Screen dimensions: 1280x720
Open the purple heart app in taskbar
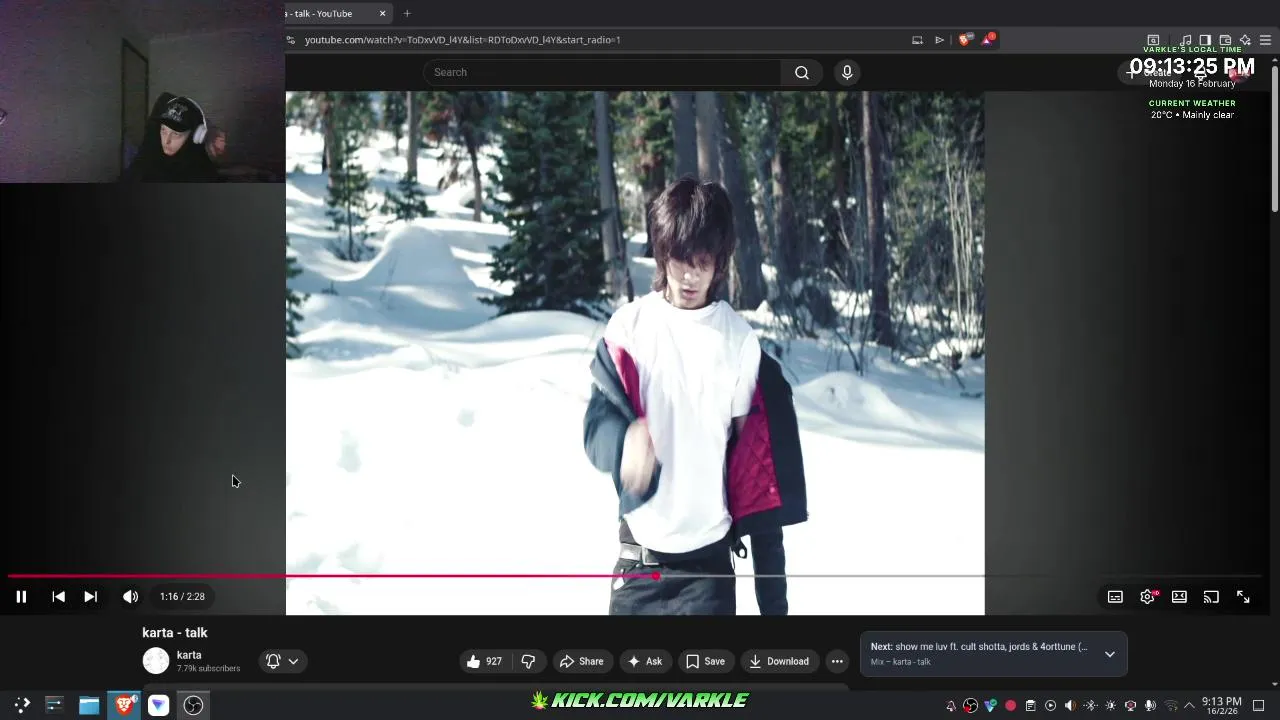(x=158, y=705)
